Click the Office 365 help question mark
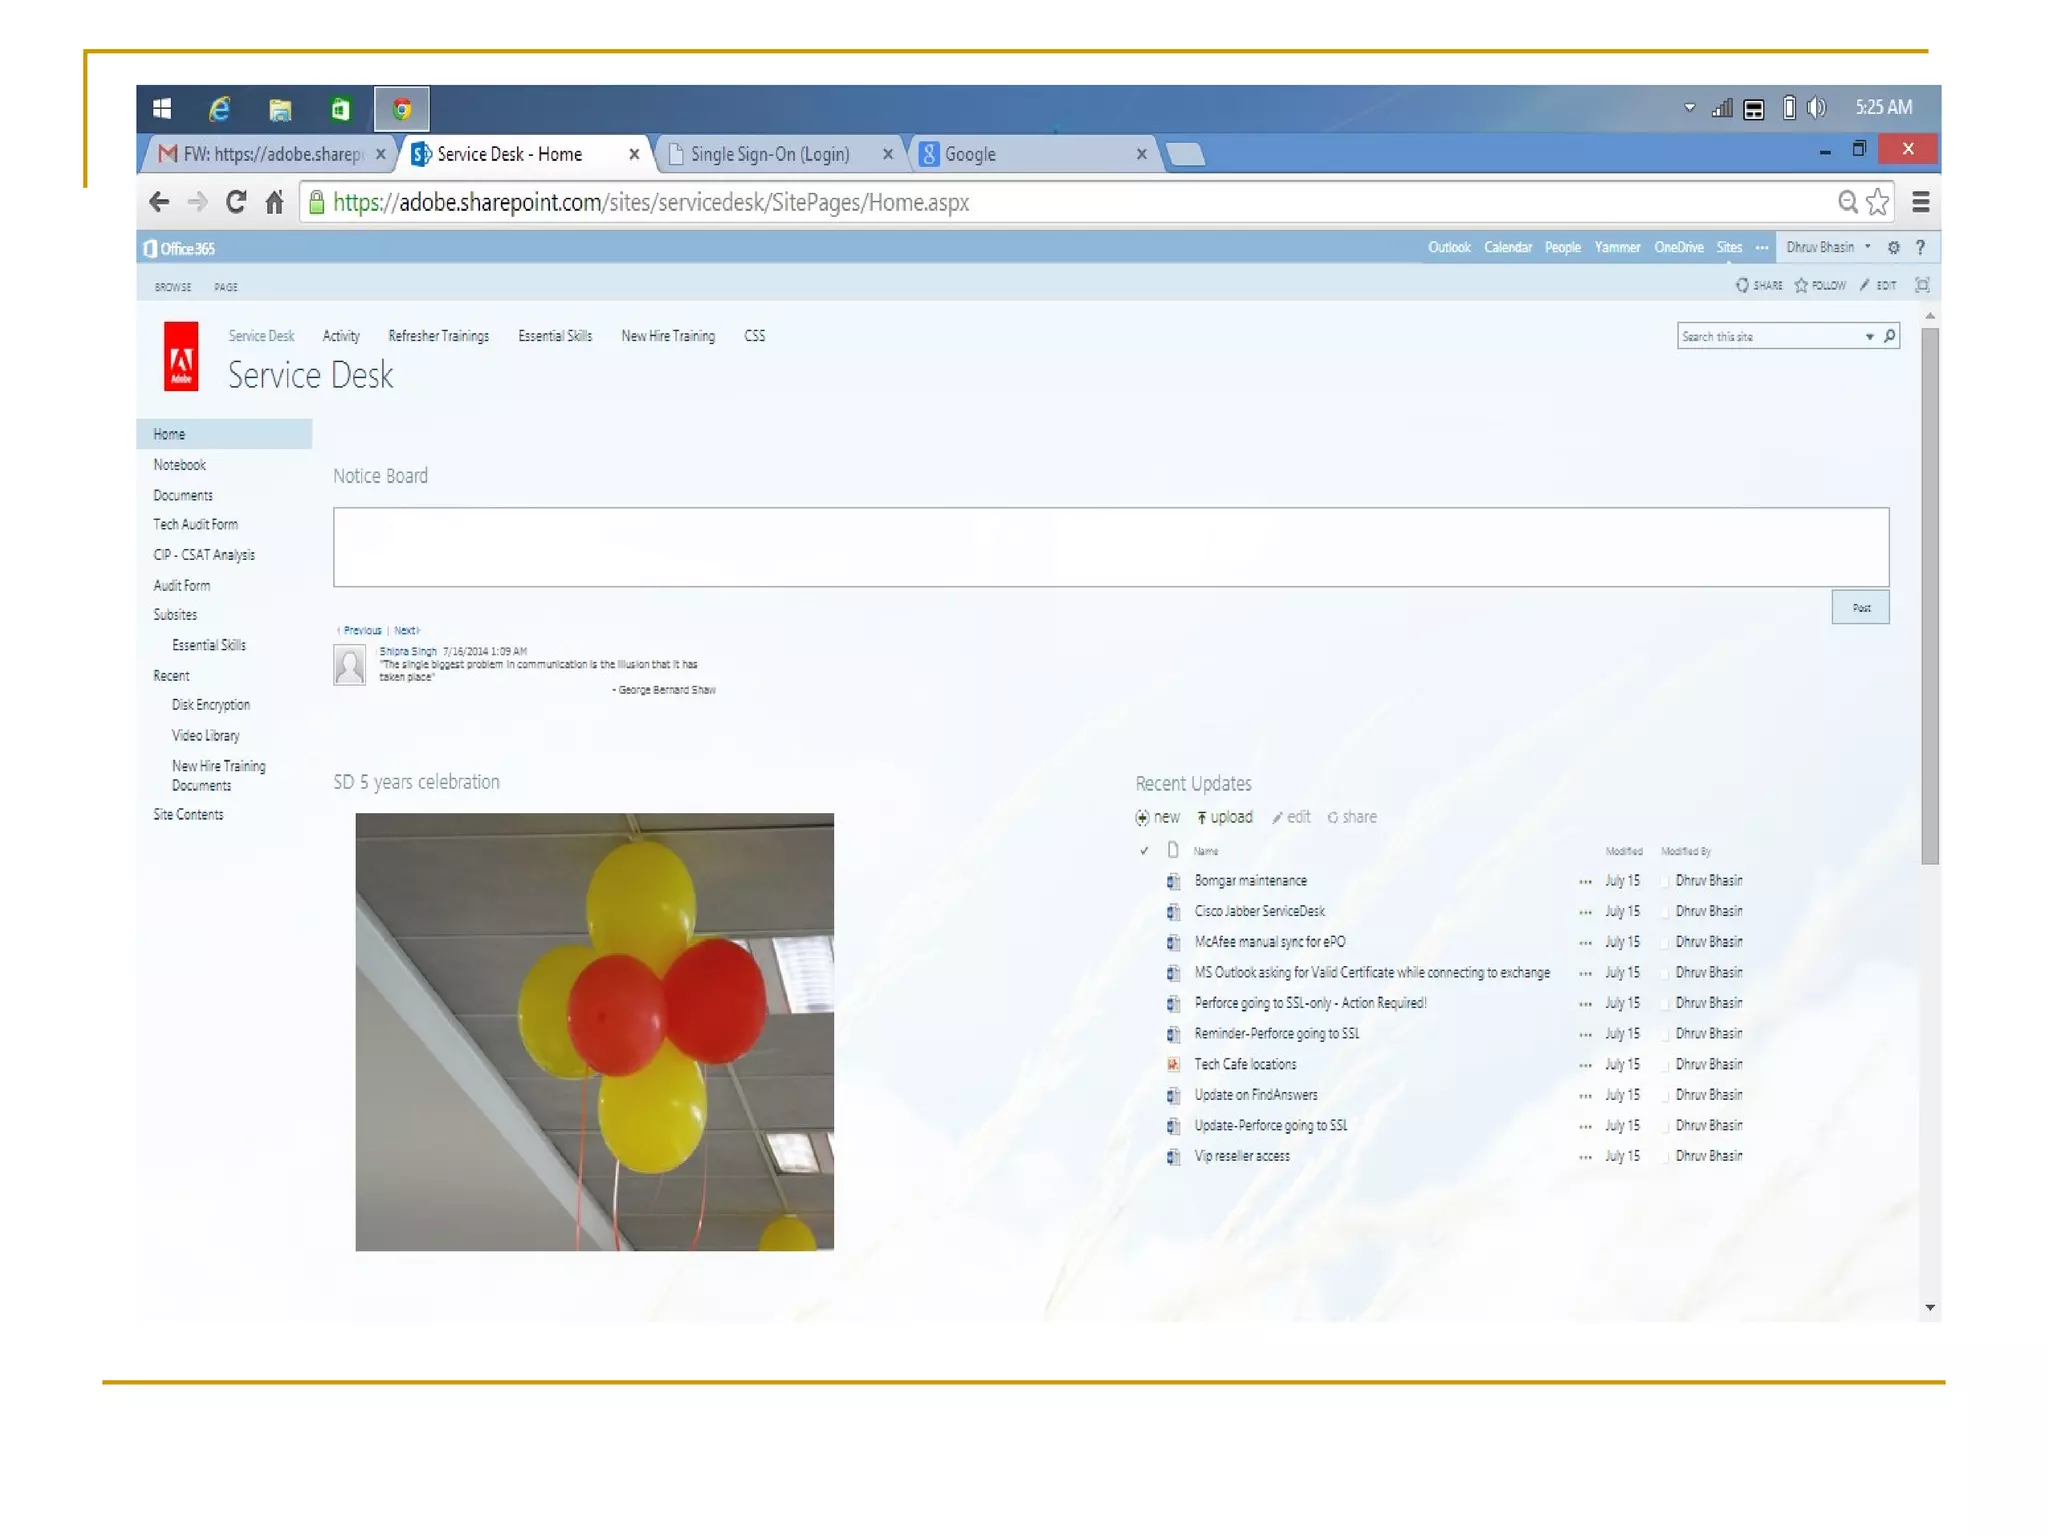The width and height of the screenshot is (2048, 1536). (x=1920, y=248)
